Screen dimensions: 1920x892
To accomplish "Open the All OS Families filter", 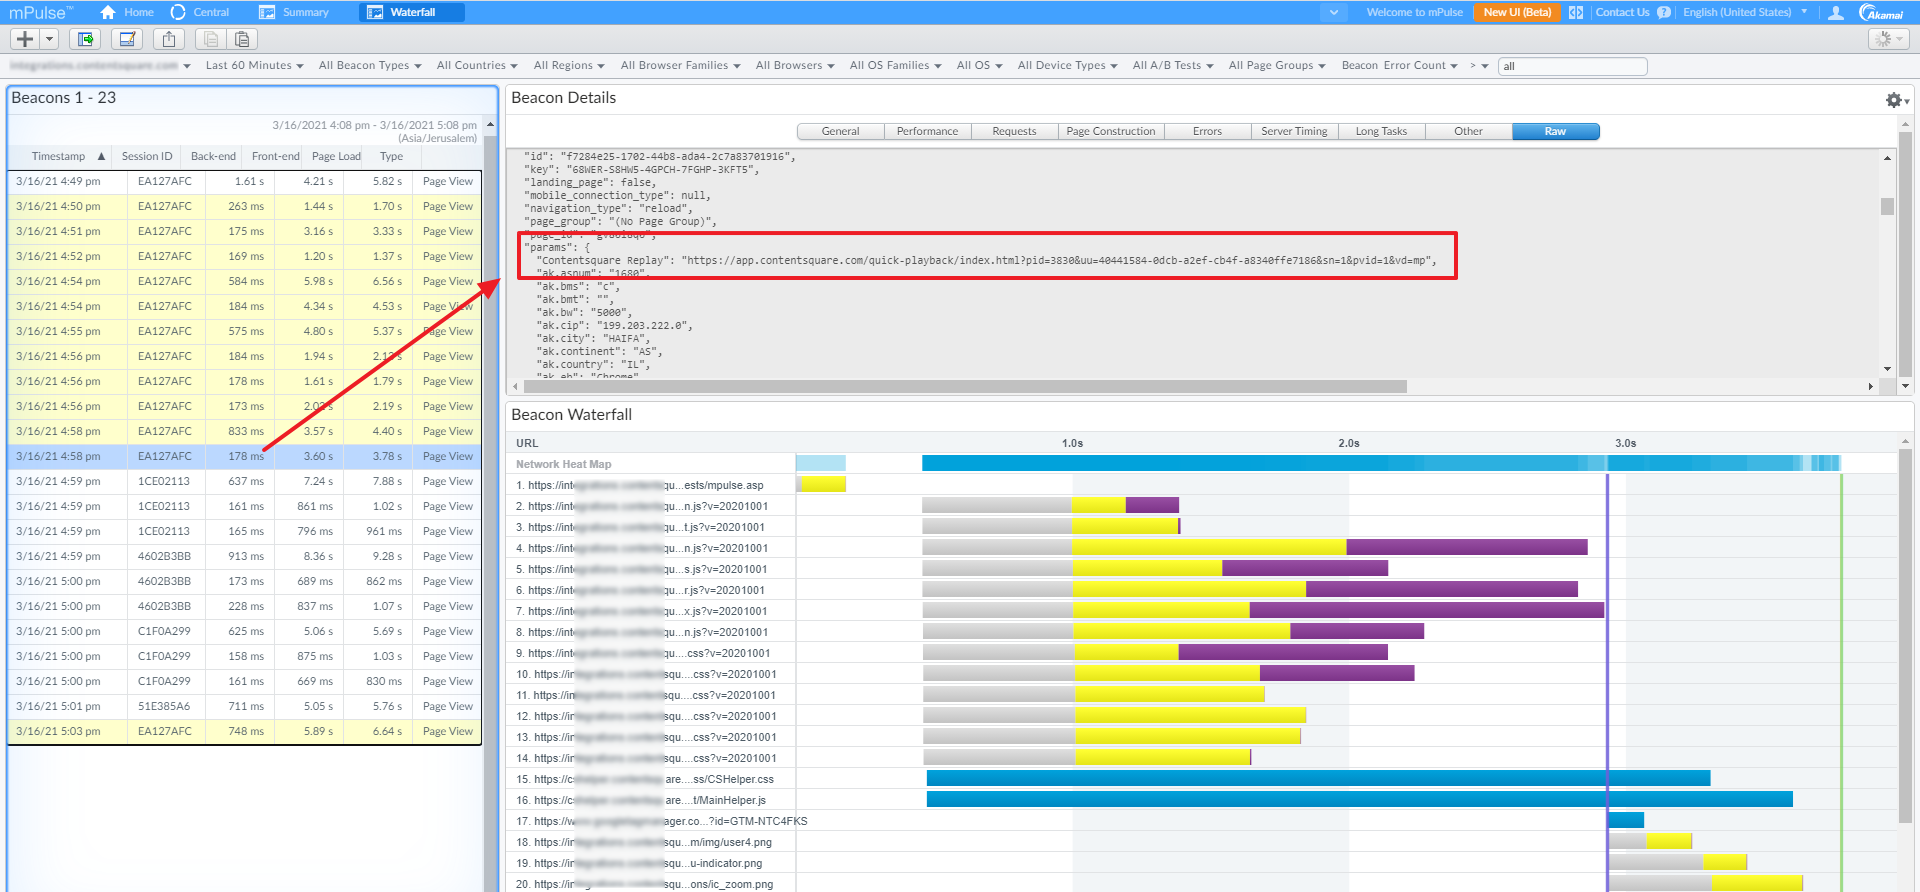I will coord(895,65).
